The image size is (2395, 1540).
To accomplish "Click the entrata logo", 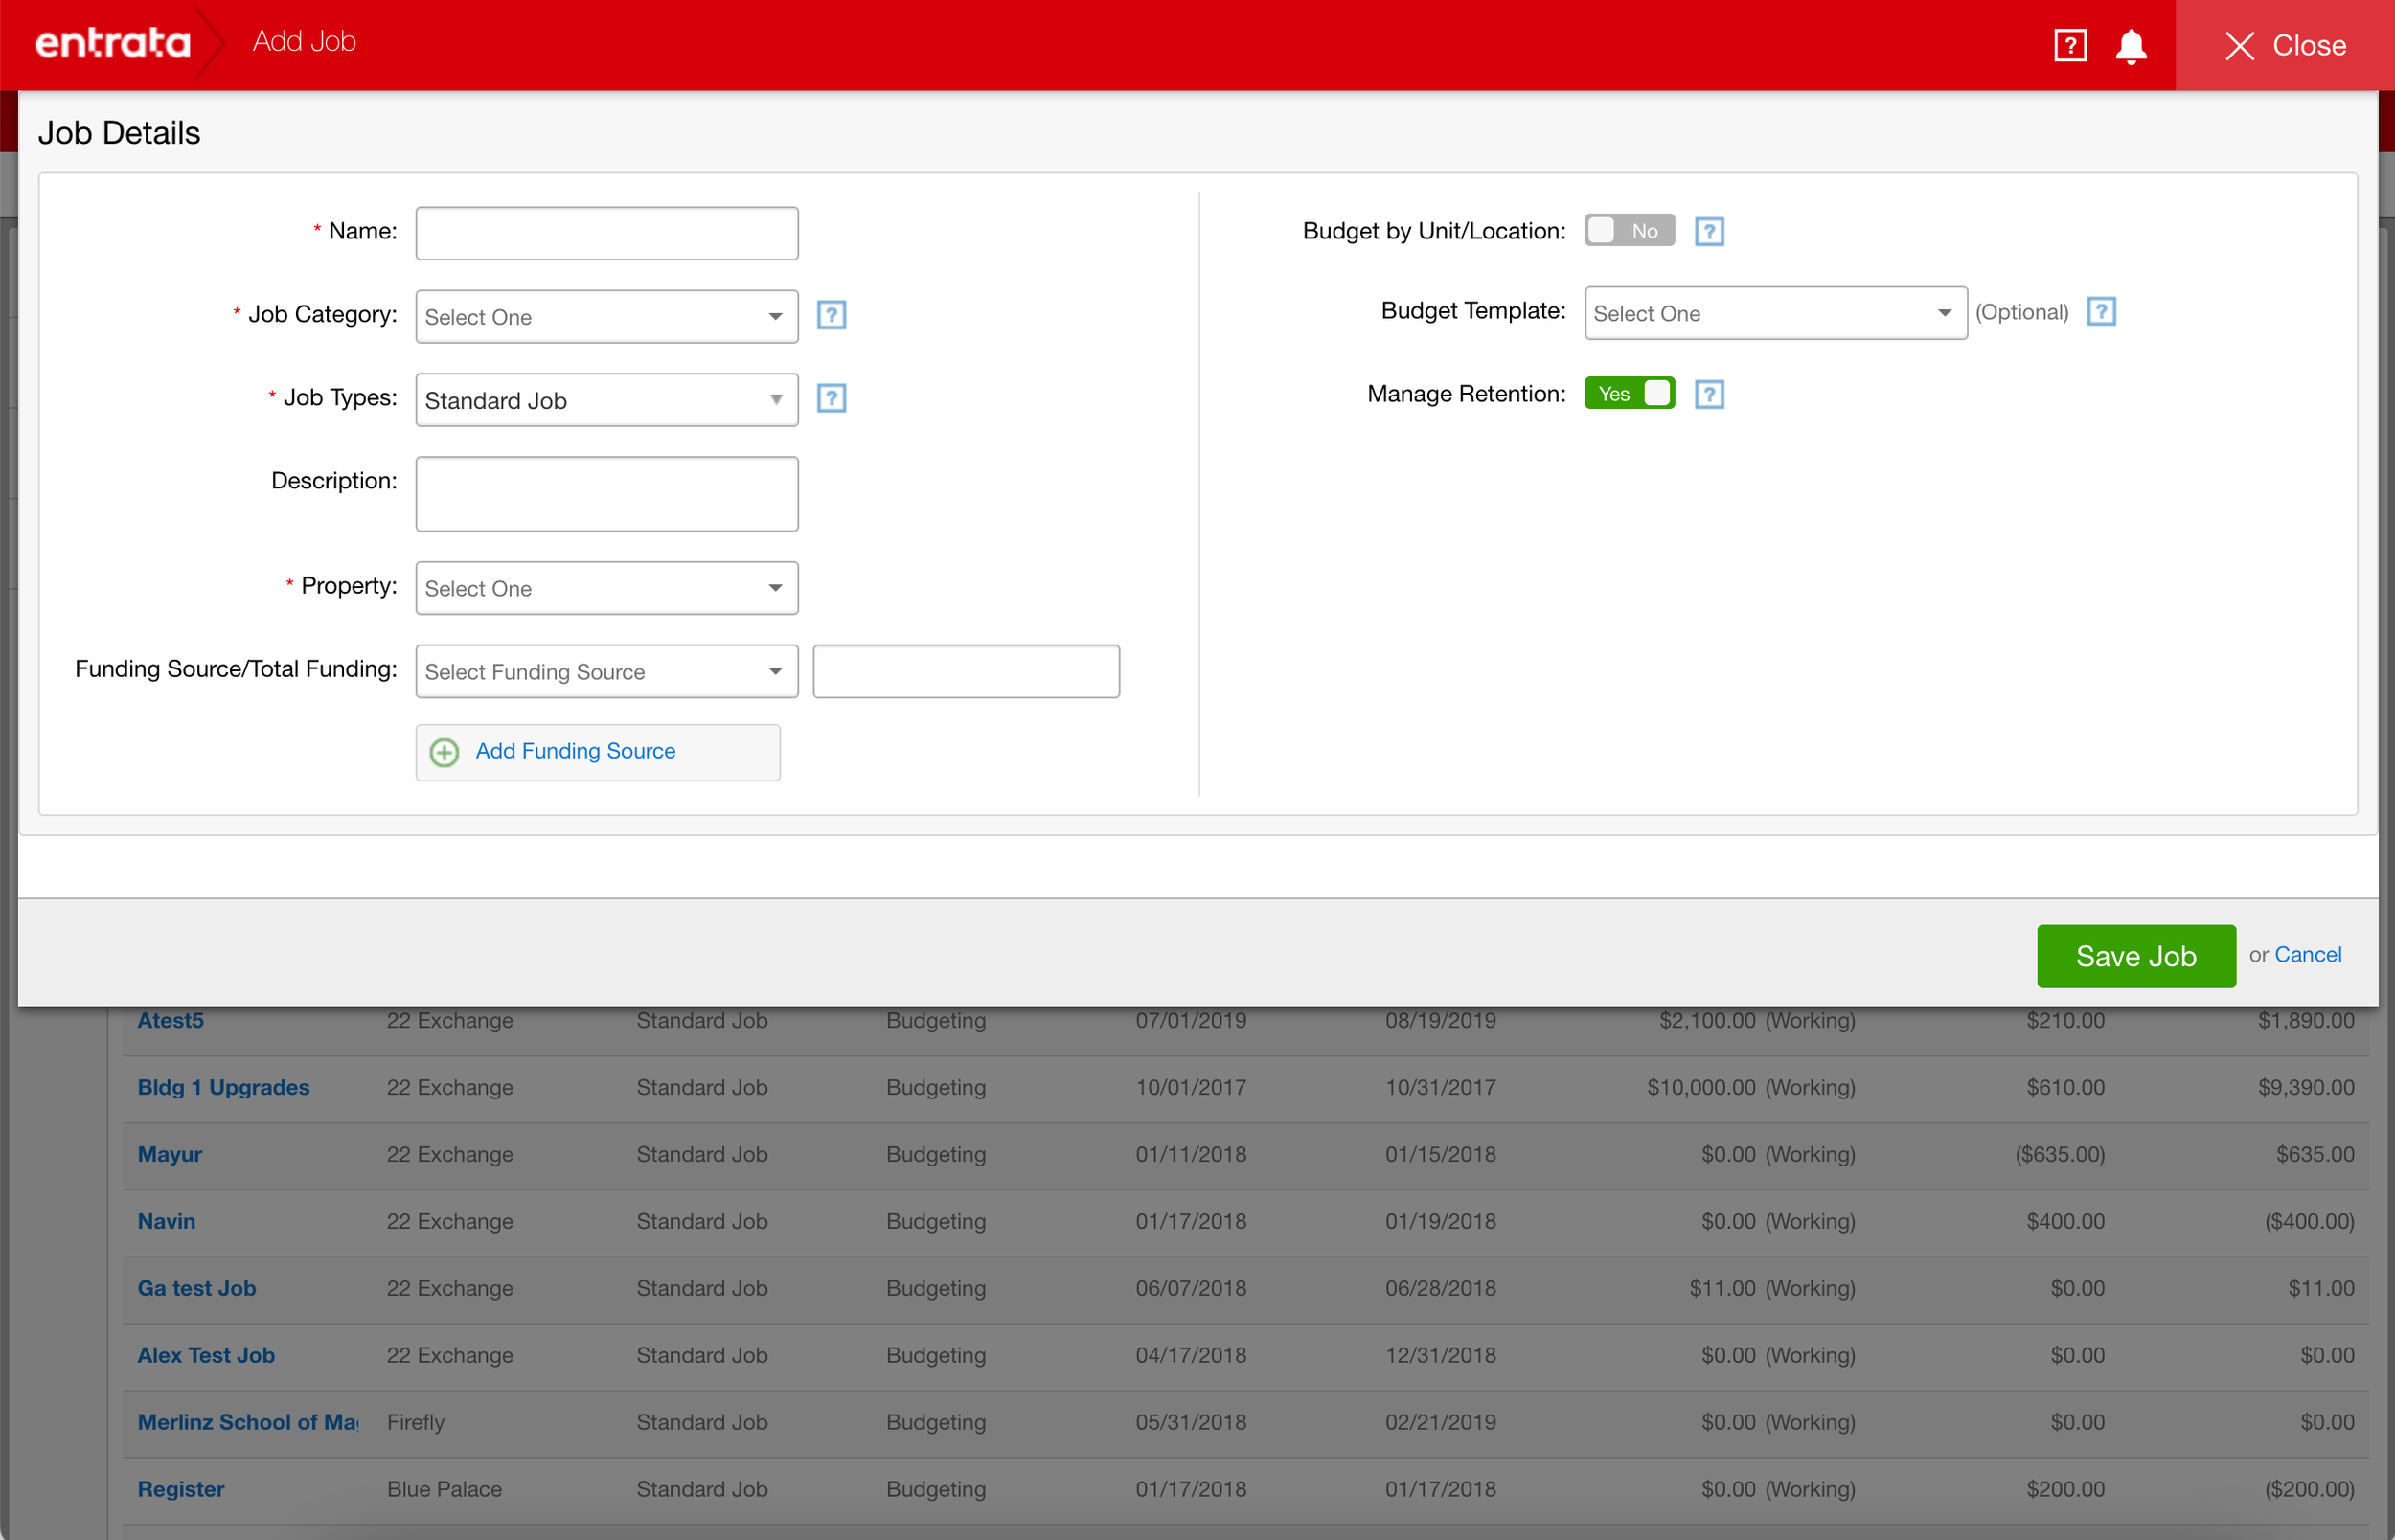I will pos(113,43).
